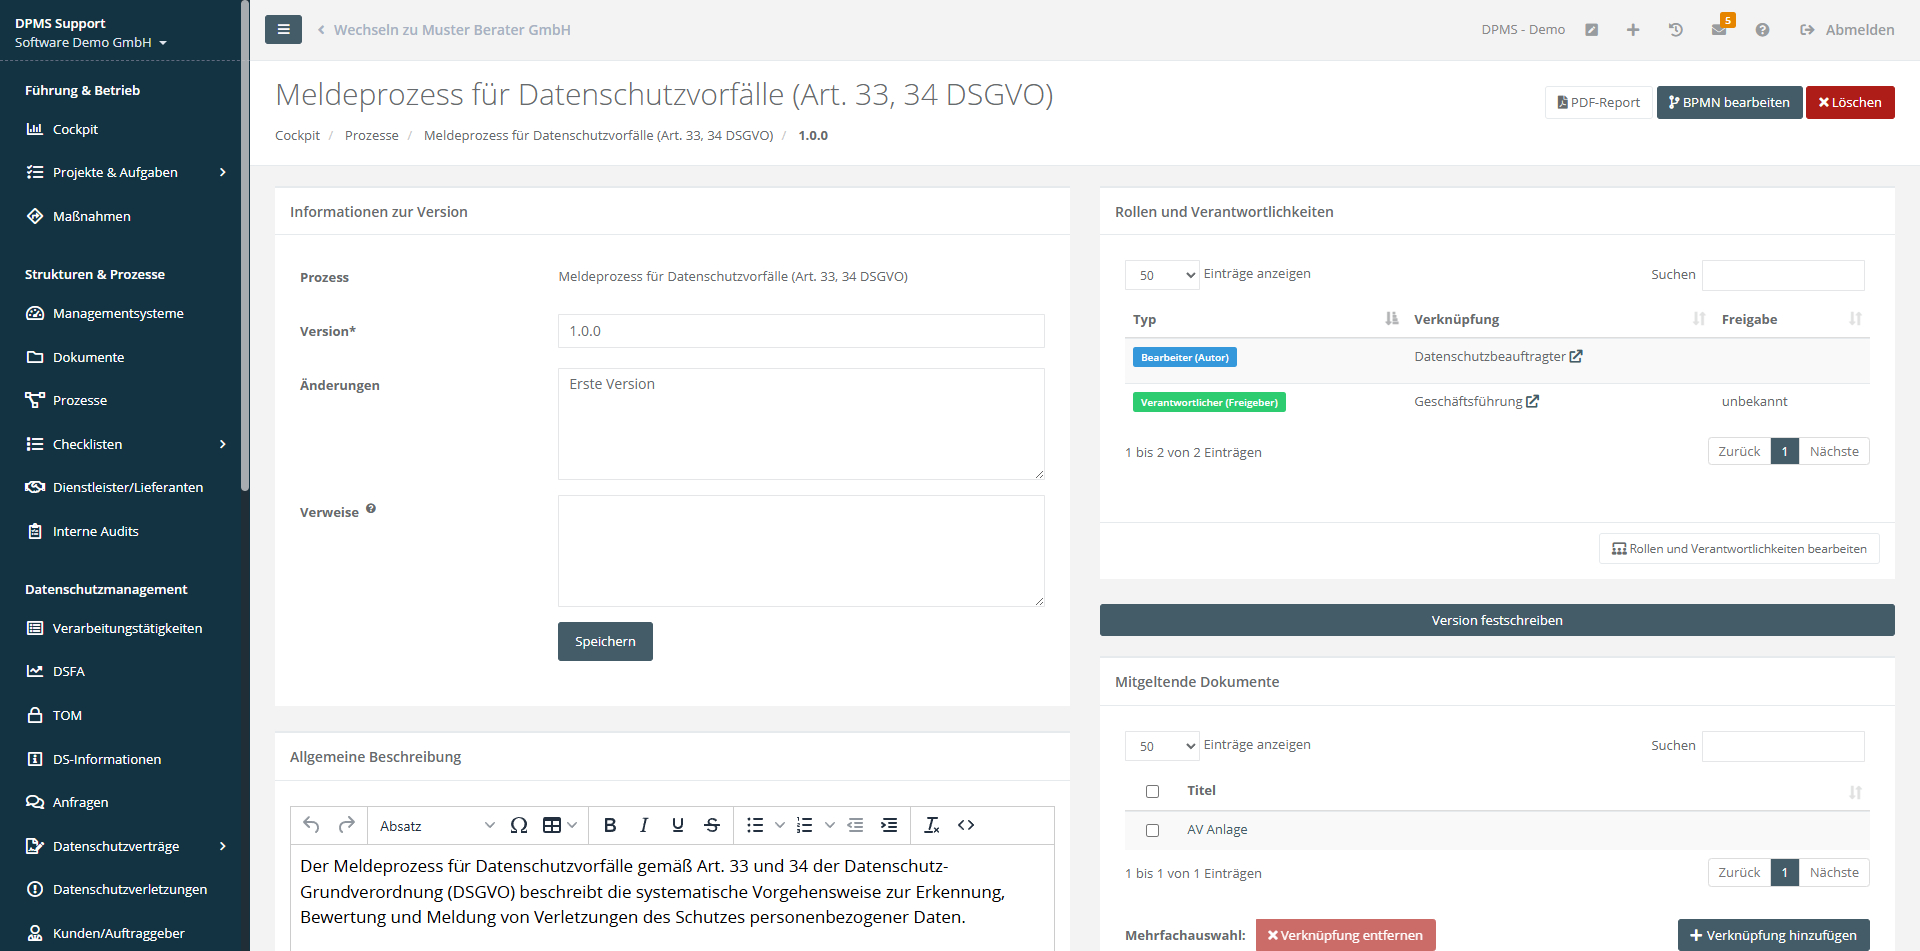This screenshot has width=1920, height=951.
Task: Click the Version input field
Action: (x=800, y=331)
